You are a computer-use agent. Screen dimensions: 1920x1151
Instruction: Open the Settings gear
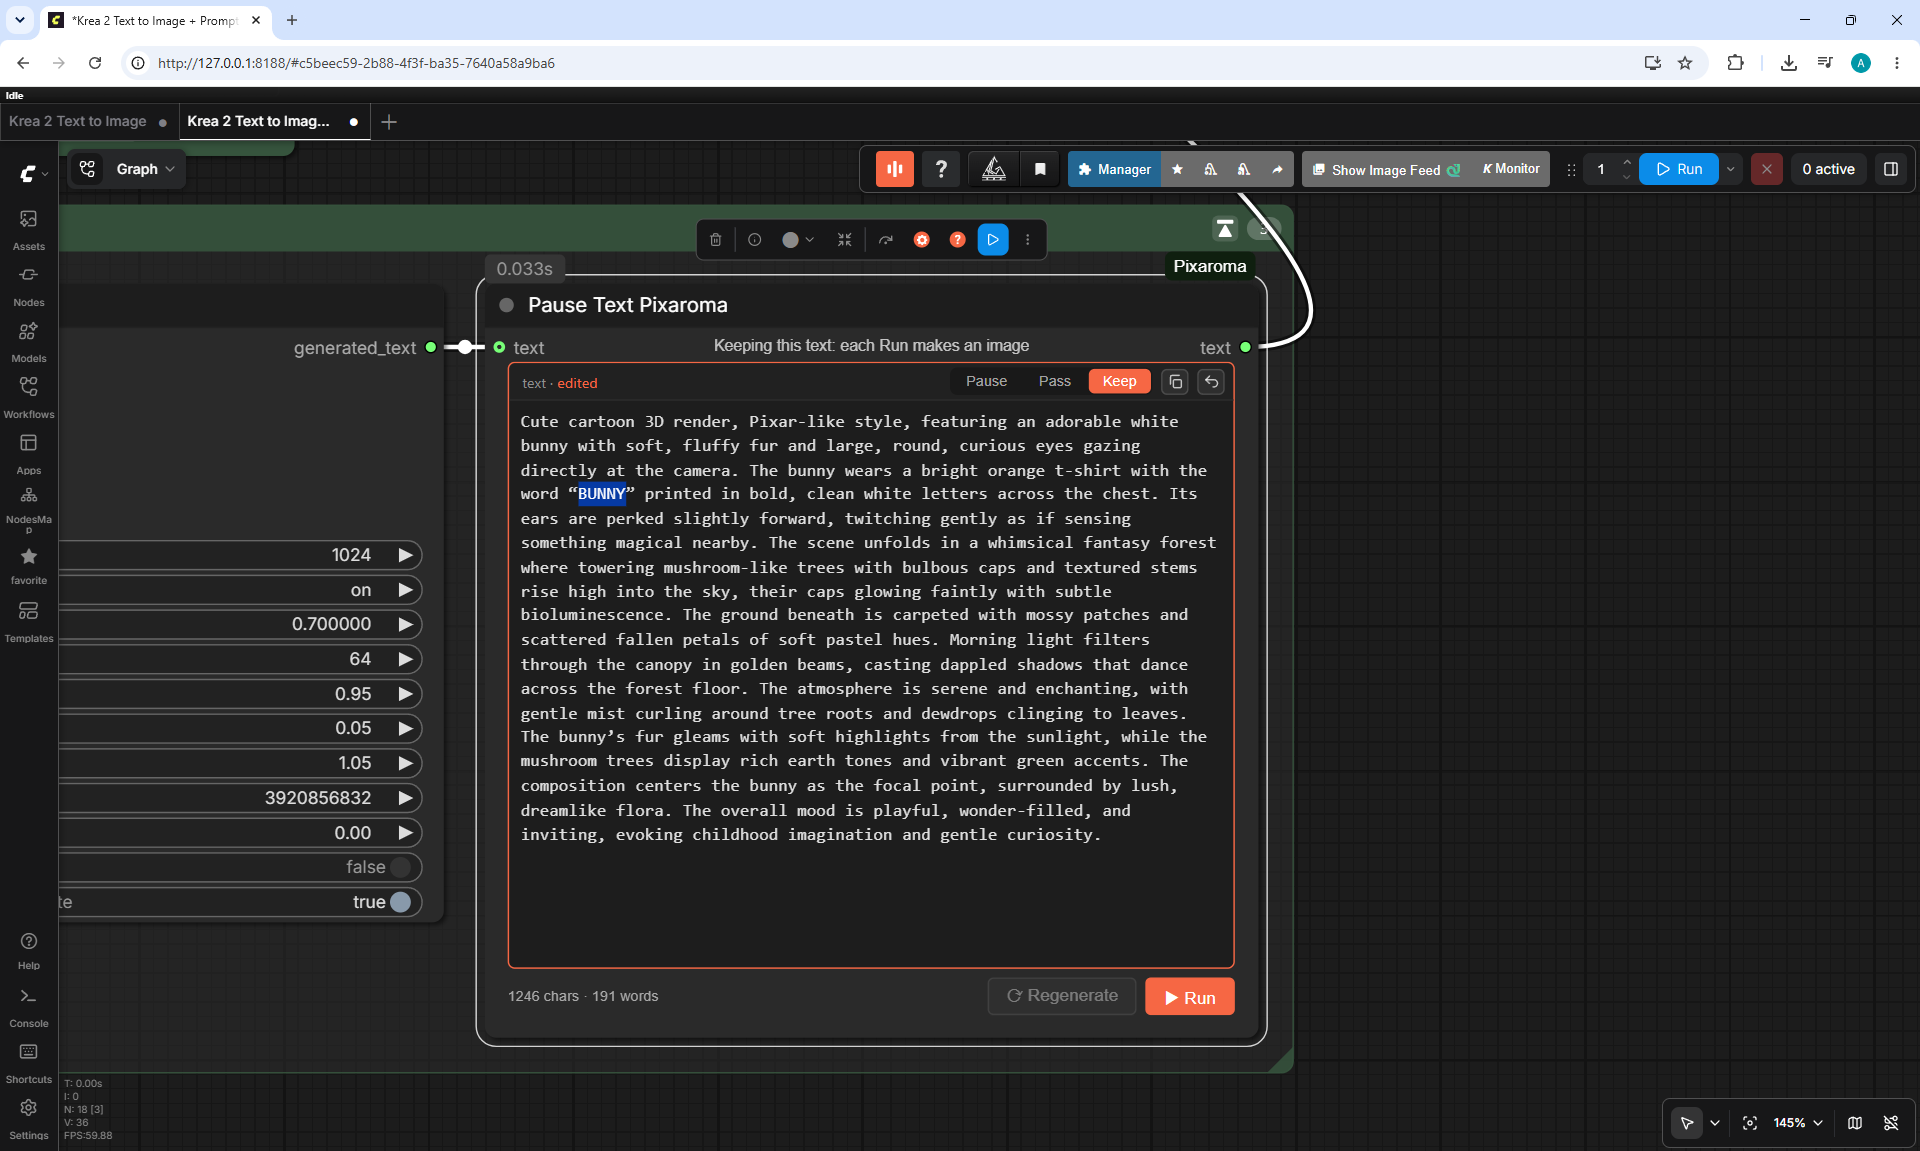tap(28, 1119)
